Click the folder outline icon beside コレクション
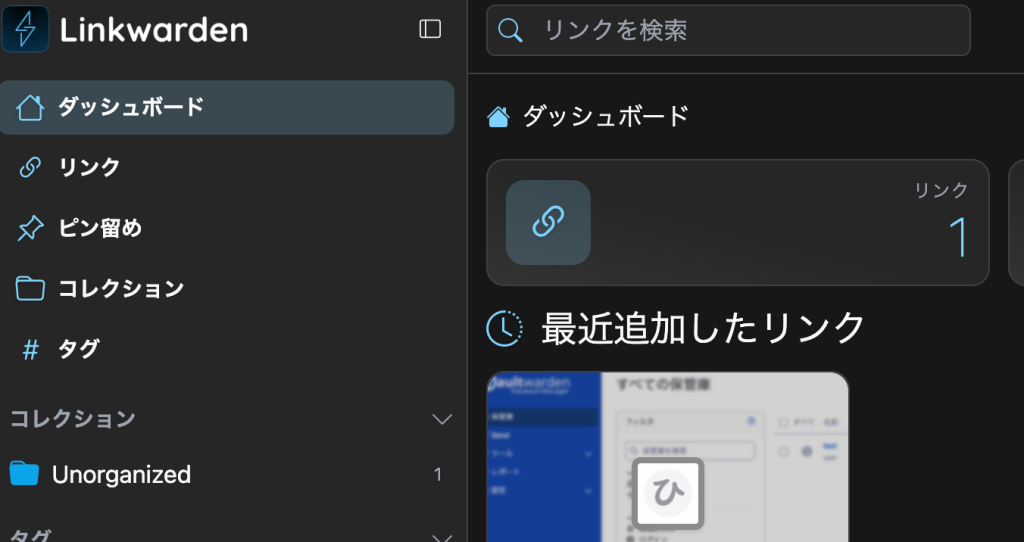1024x542 pixels. (30, 289)
